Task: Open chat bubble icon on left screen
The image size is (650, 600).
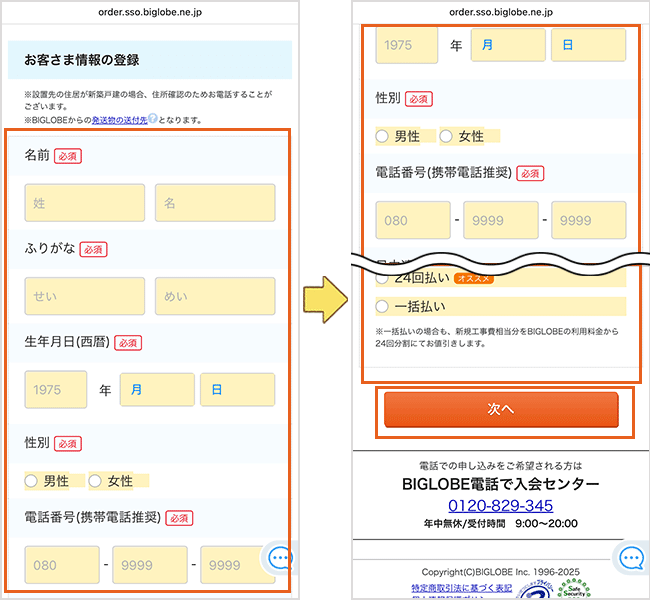Action: 280,558
